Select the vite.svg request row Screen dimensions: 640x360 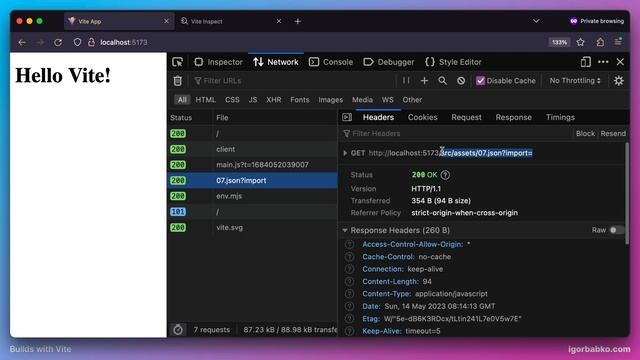point(252,228)
